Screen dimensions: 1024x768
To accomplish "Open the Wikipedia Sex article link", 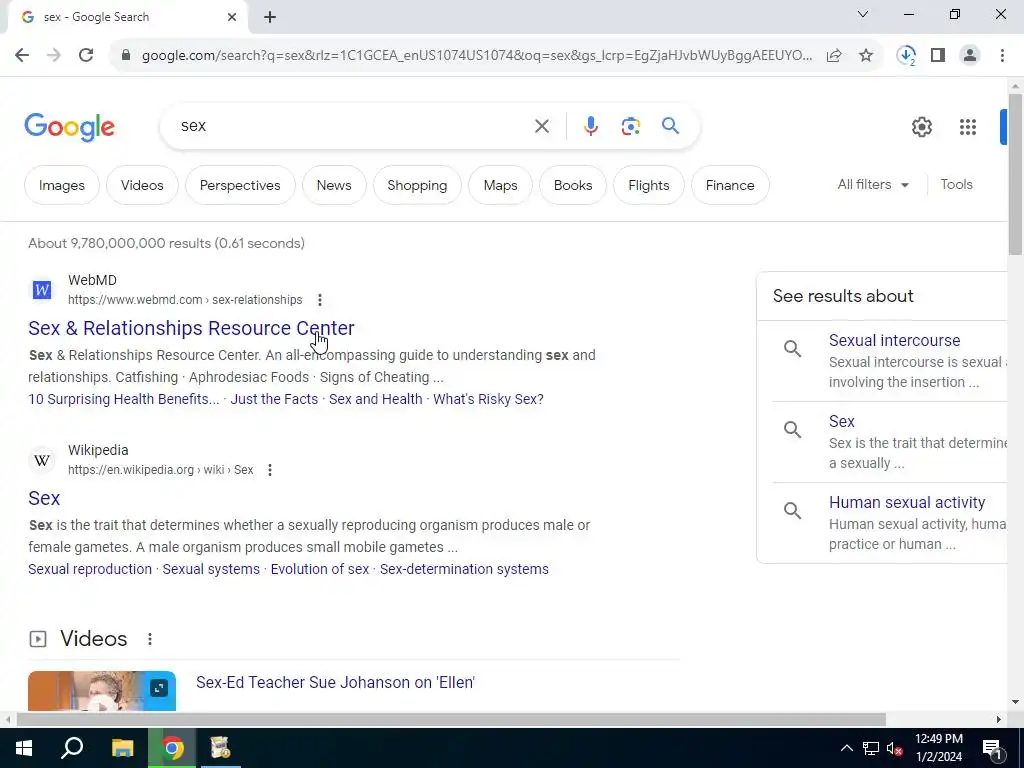I will click(x=44, y=498).
